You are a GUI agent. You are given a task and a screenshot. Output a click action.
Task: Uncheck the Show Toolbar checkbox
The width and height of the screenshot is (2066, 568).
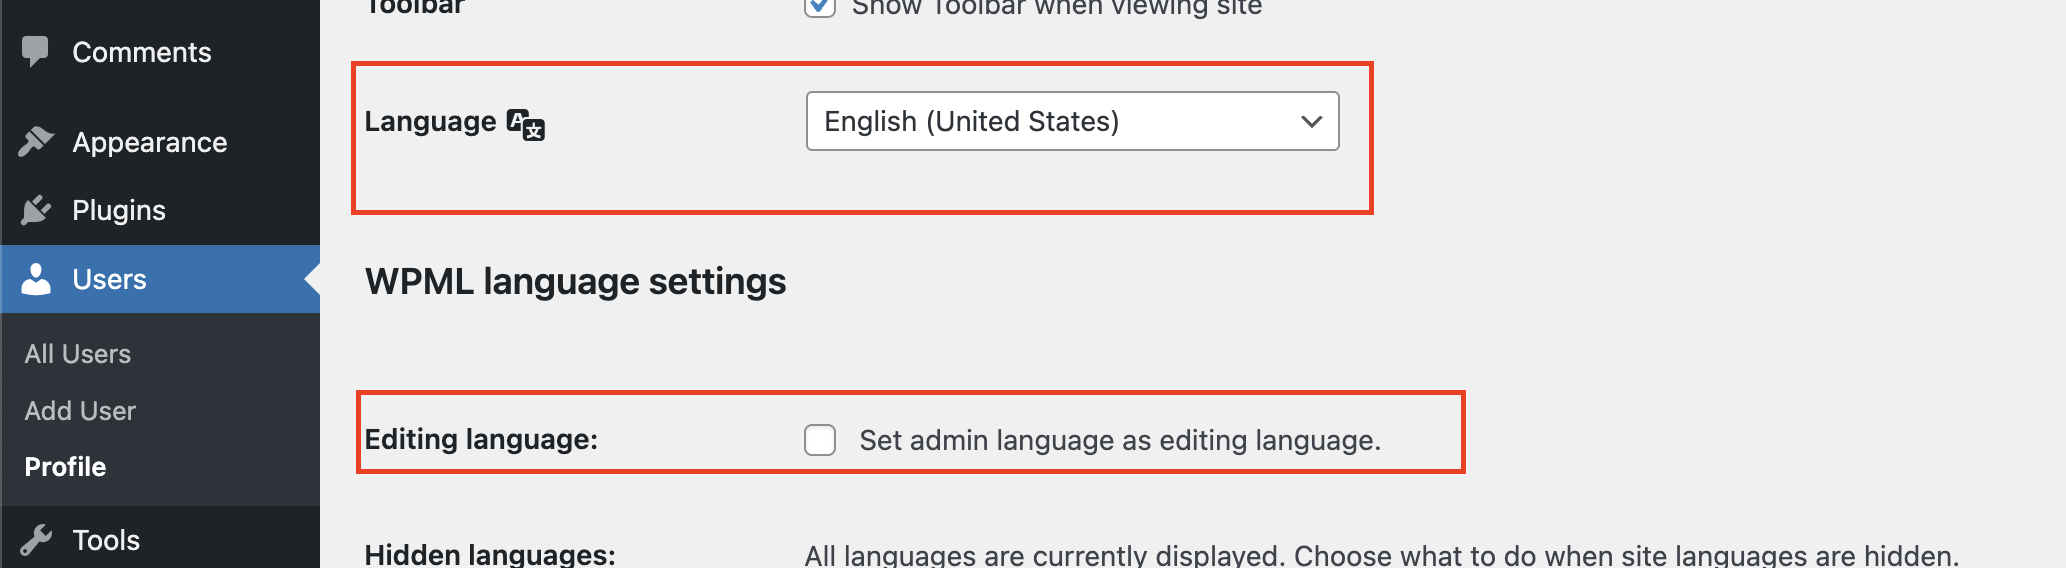click(x=820, y=7)
